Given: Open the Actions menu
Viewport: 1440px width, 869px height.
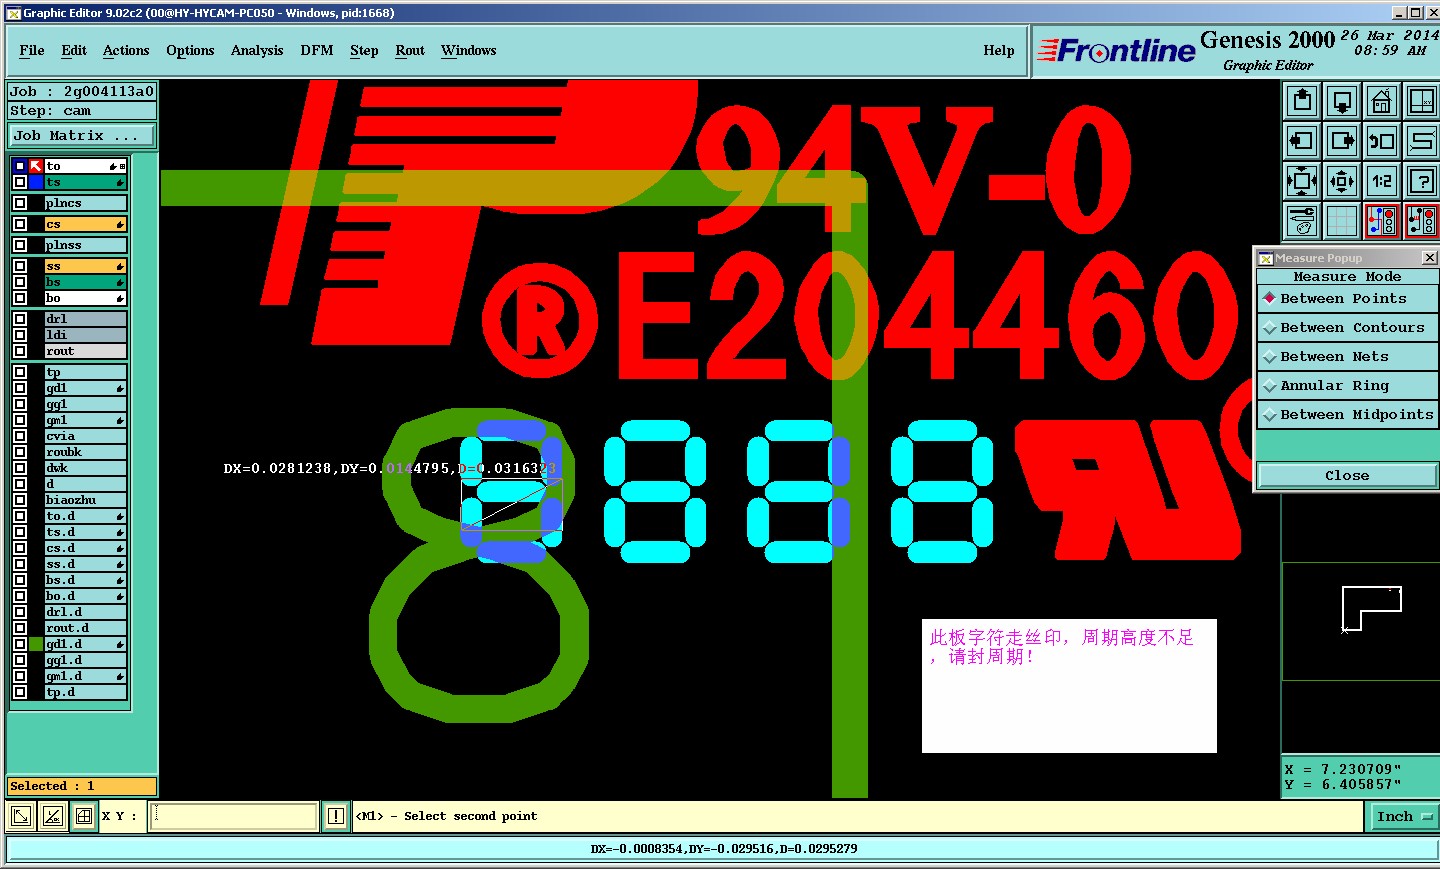Looking at the screenshot, I should (x=126, y=50).
